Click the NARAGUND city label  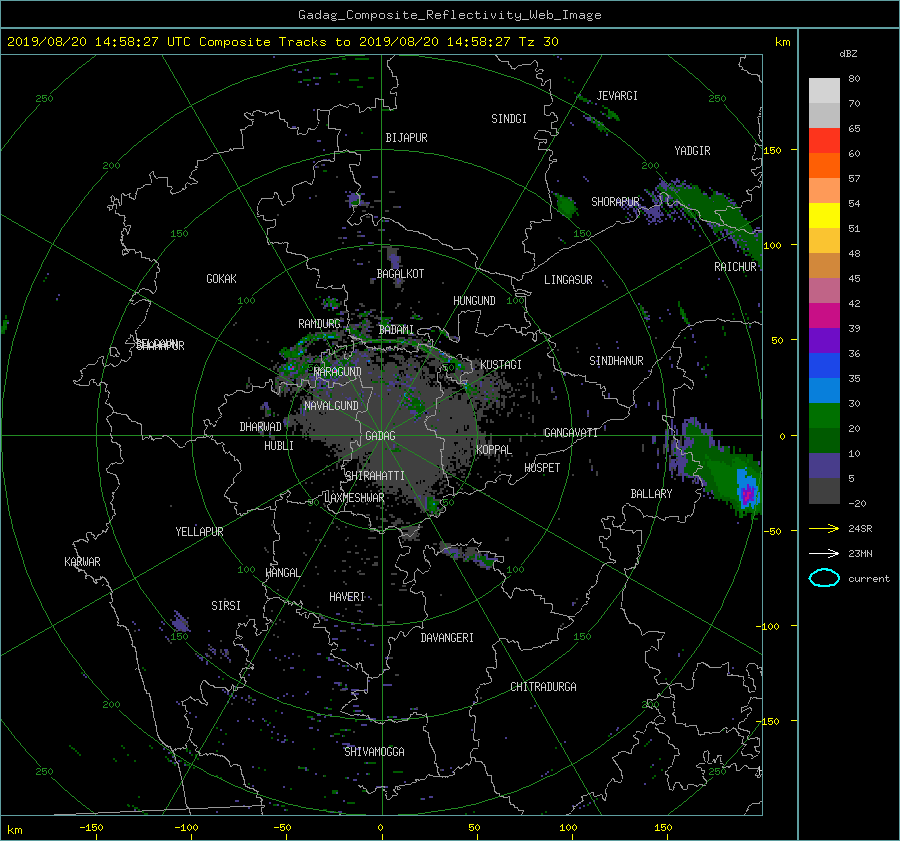coord(338,372)
